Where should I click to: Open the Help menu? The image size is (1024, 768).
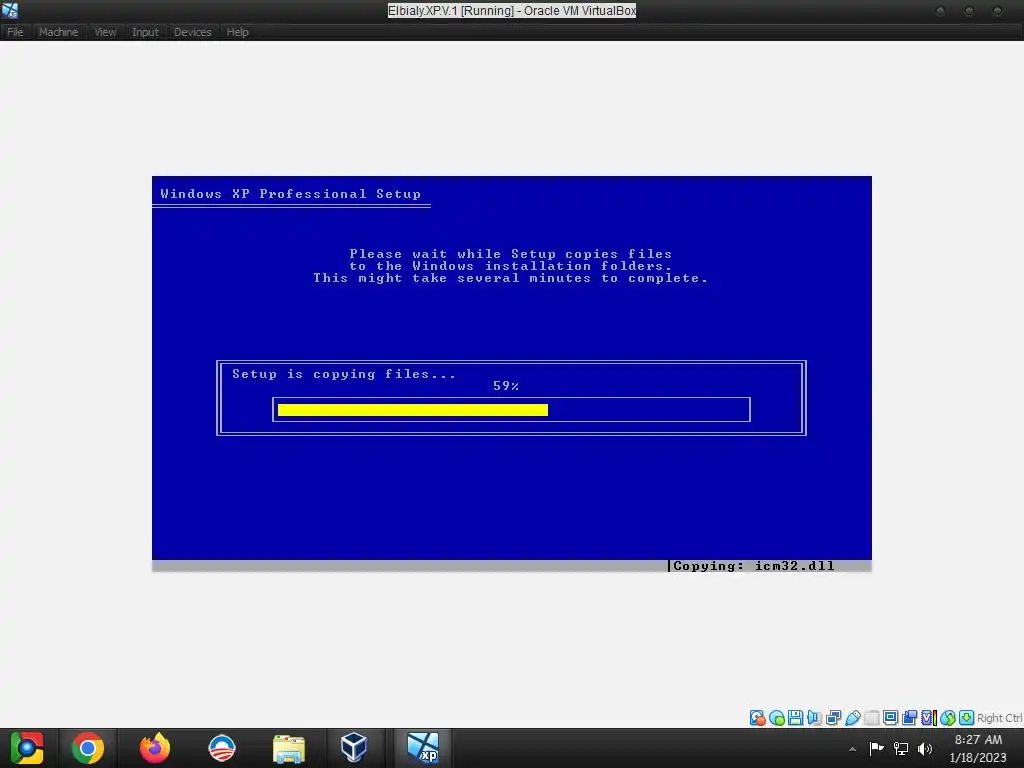coord(238,32)
